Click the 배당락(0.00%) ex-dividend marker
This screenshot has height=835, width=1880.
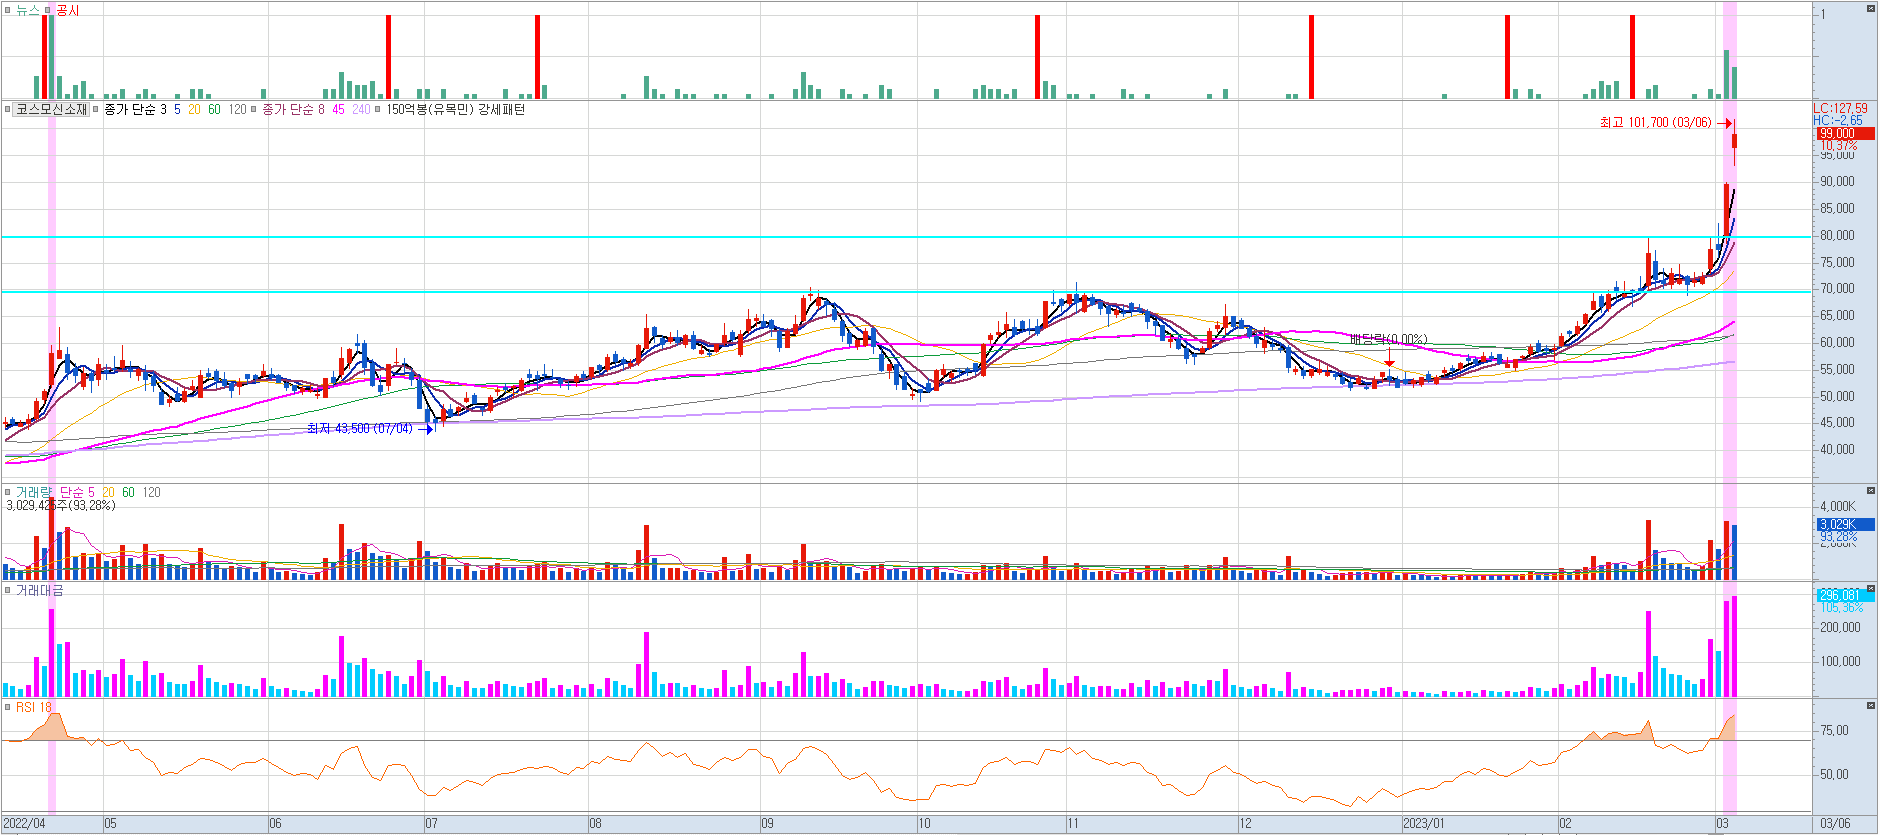1389,340
